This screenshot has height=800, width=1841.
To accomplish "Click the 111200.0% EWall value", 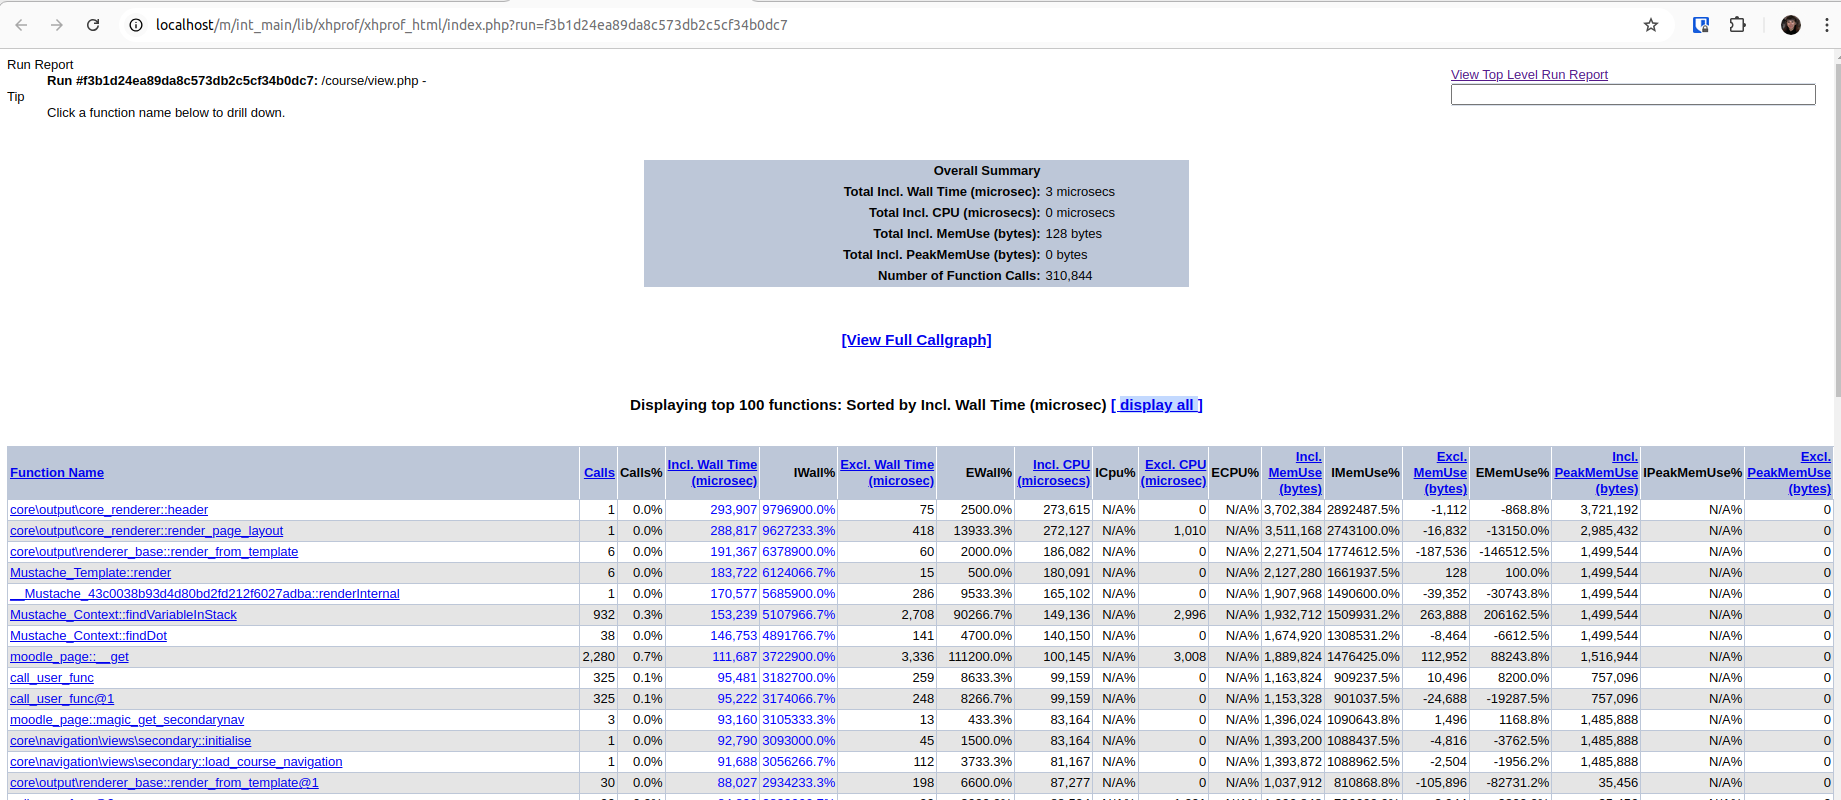I will point(980,657).
